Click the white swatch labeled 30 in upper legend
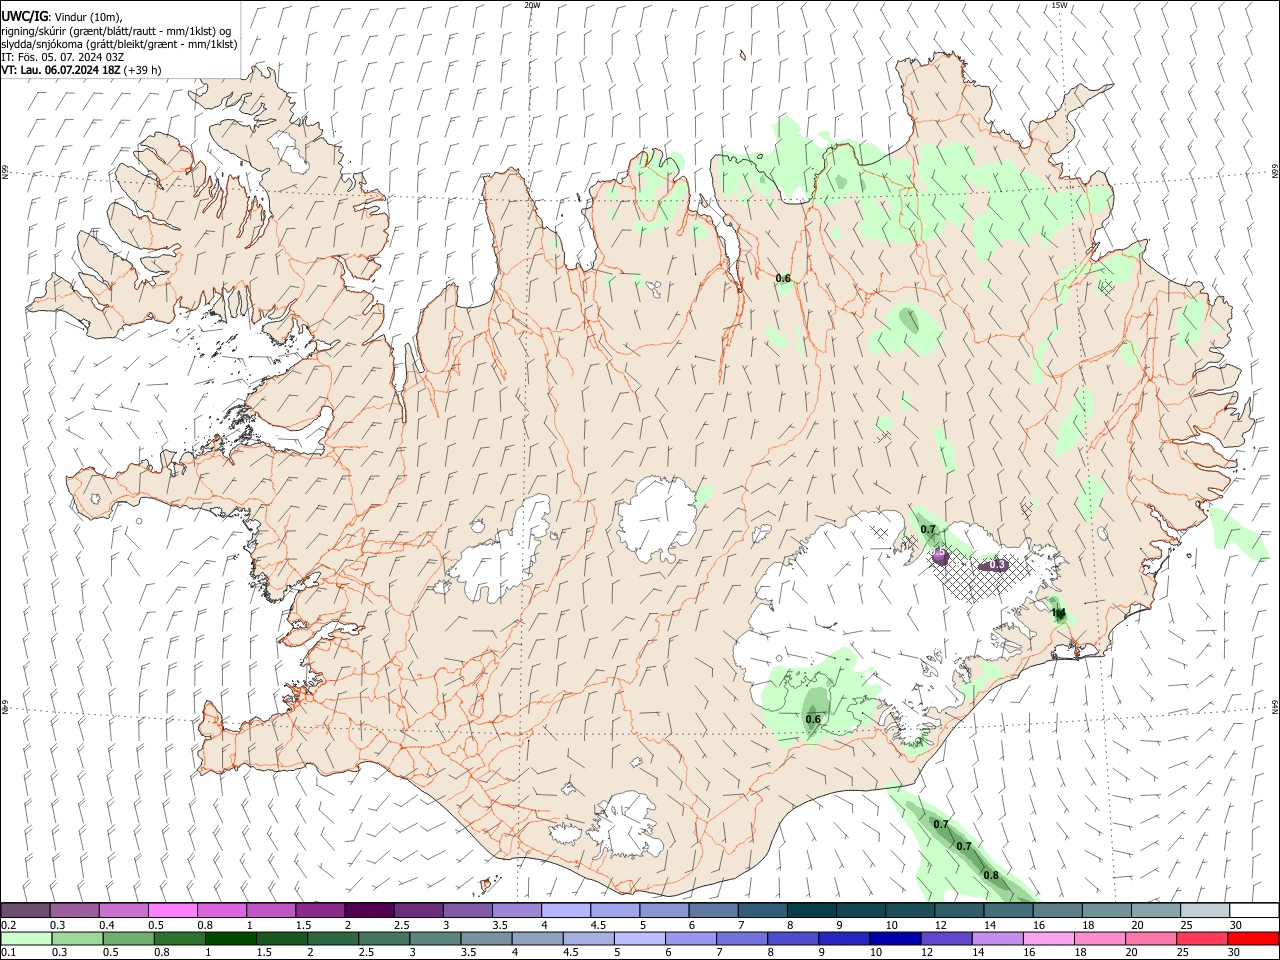 coord(1252,910)
